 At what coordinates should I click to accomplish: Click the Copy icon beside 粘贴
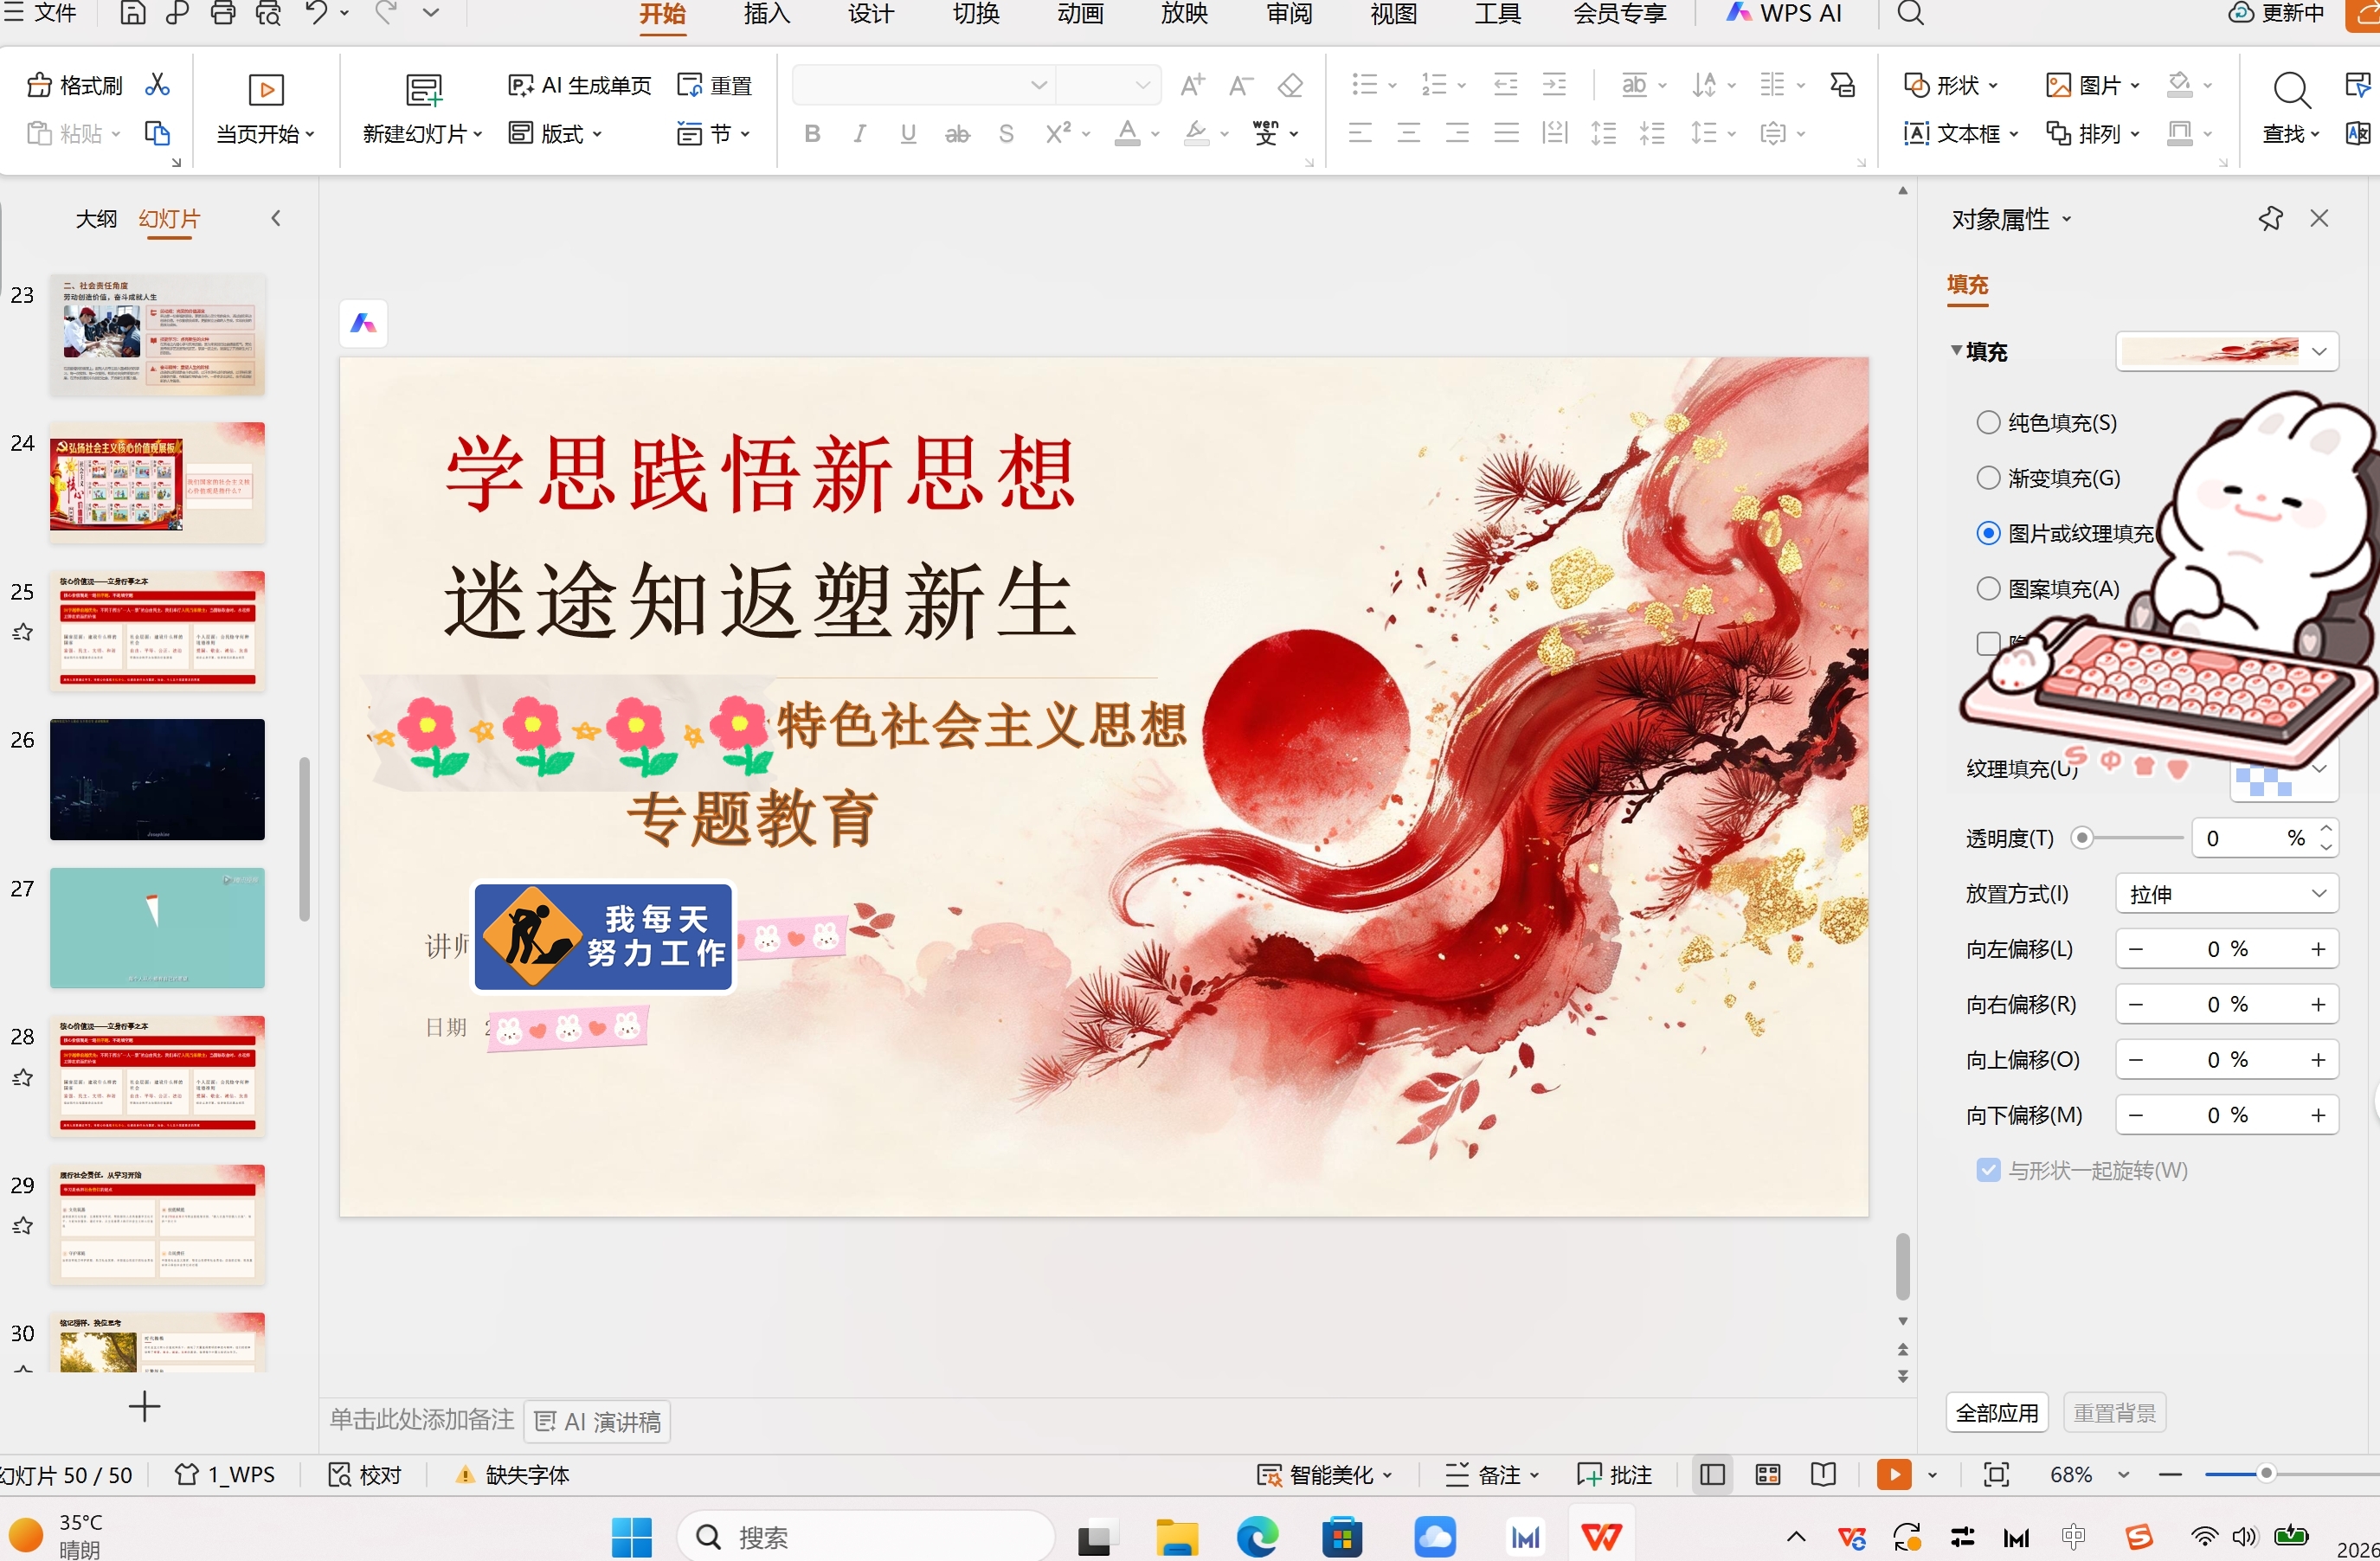[x=157, y=133]
